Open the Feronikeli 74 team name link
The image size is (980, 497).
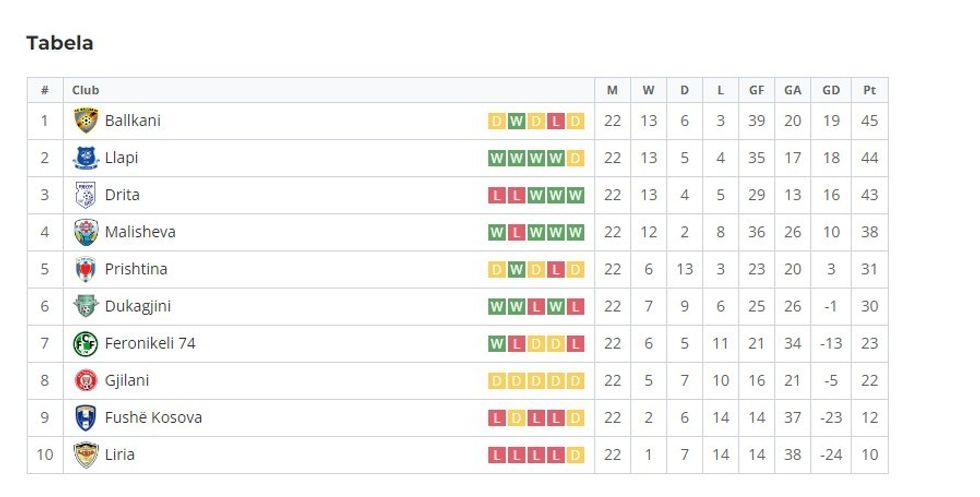pyautogui.click(x=150, y=344)
